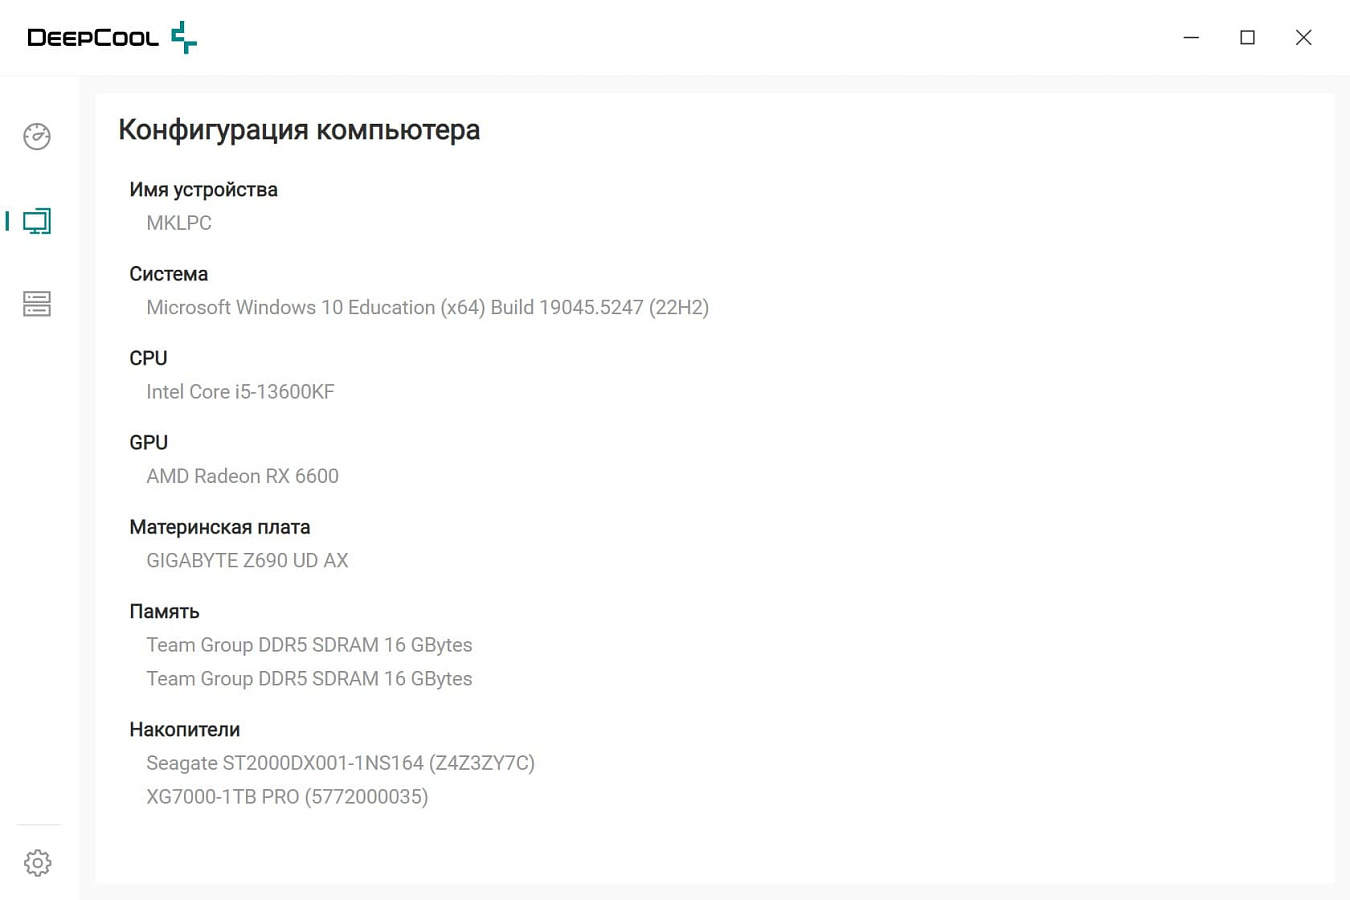Open the device list server icon

[x=37, y=304]
